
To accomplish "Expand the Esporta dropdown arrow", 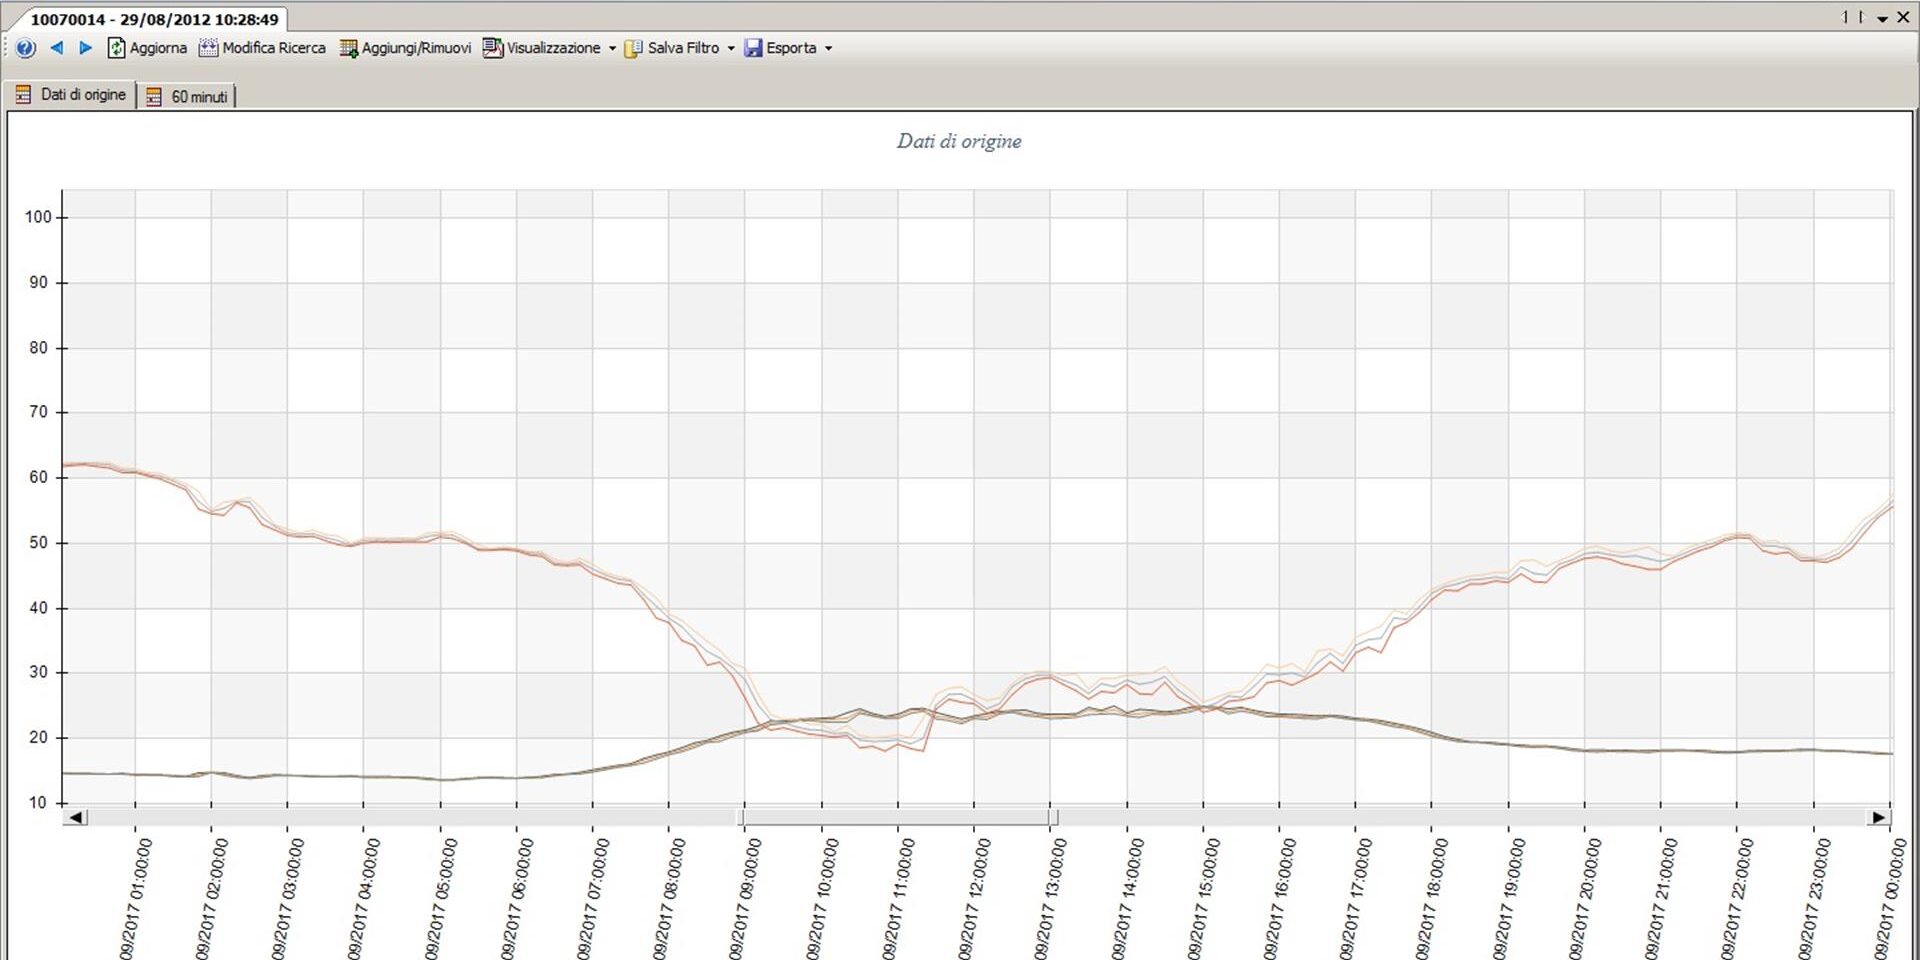I will point(830,47).
